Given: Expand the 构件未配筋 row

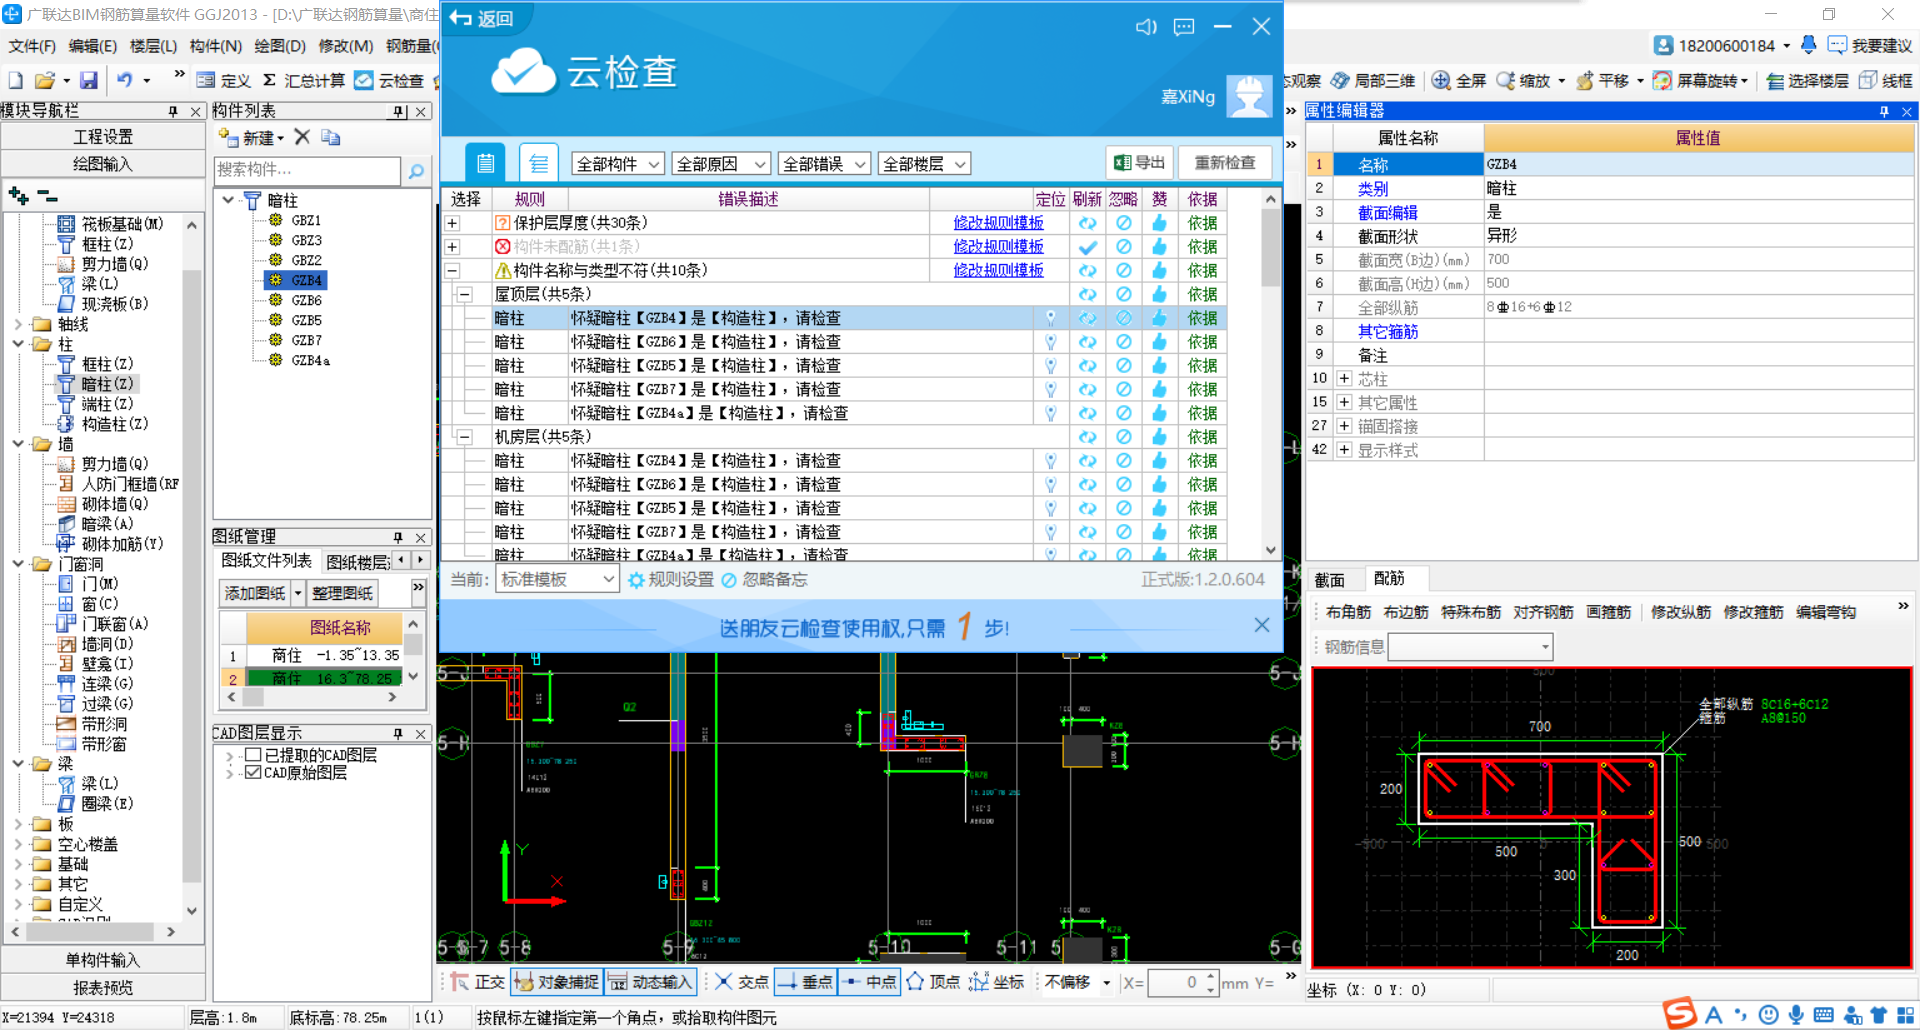Looking at the screenshot, I should 453,247.
